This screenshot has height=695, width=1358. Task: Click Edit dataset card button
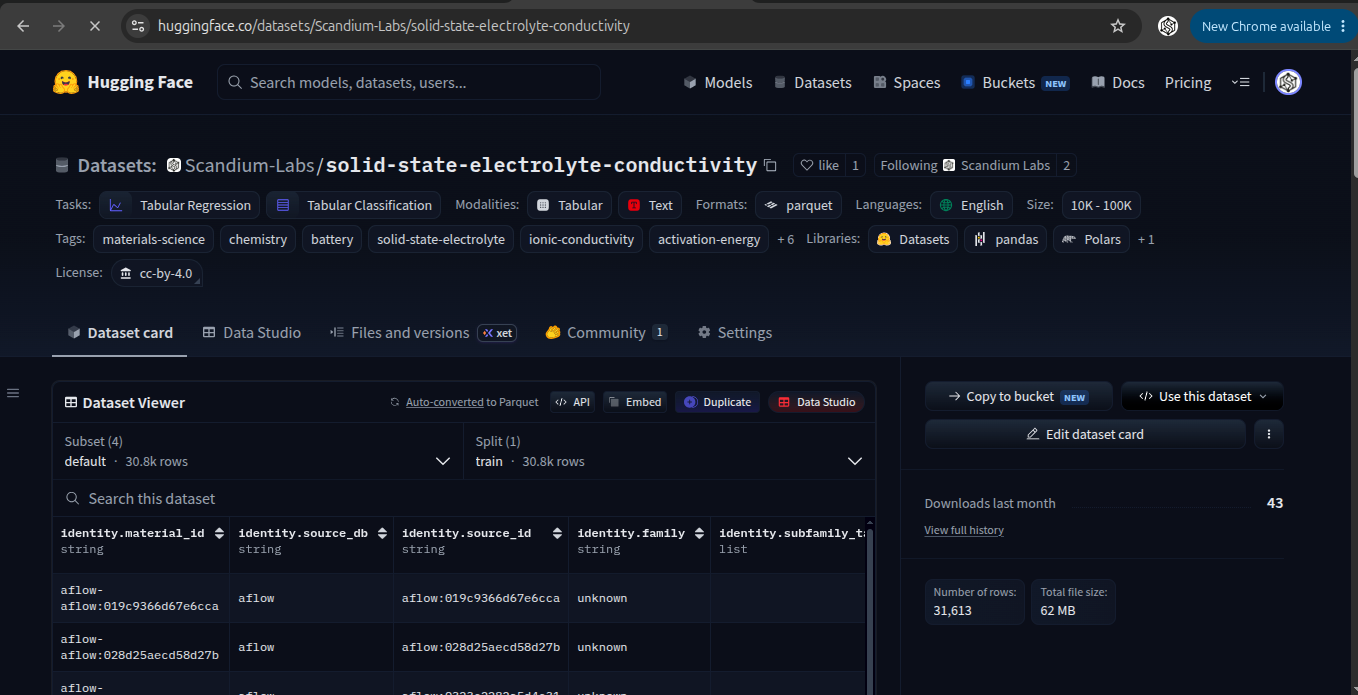tap(1085, 434)
